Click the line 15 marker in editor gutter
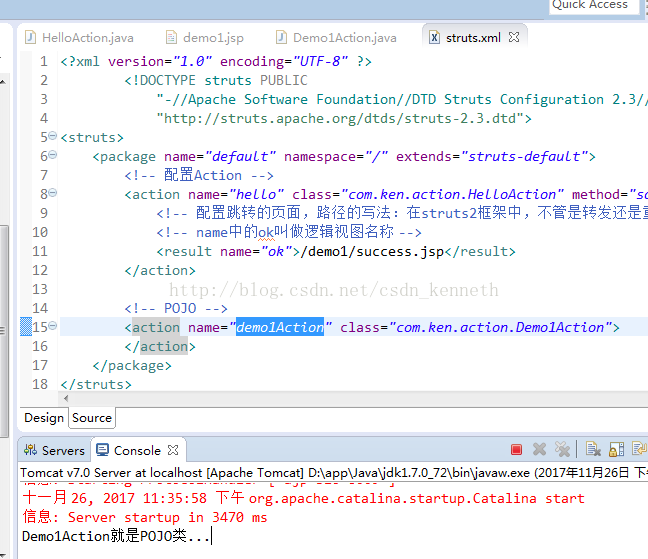 tap(26, 326)
